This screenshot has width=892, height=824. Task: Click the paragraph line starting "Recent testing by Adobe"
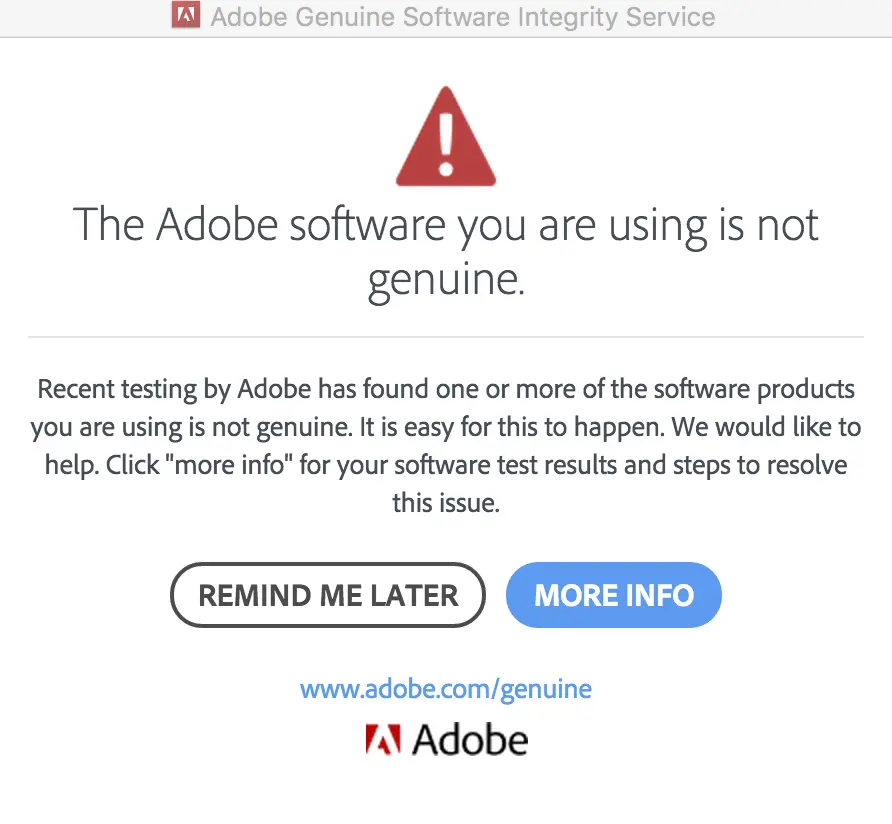click(446, 389)
